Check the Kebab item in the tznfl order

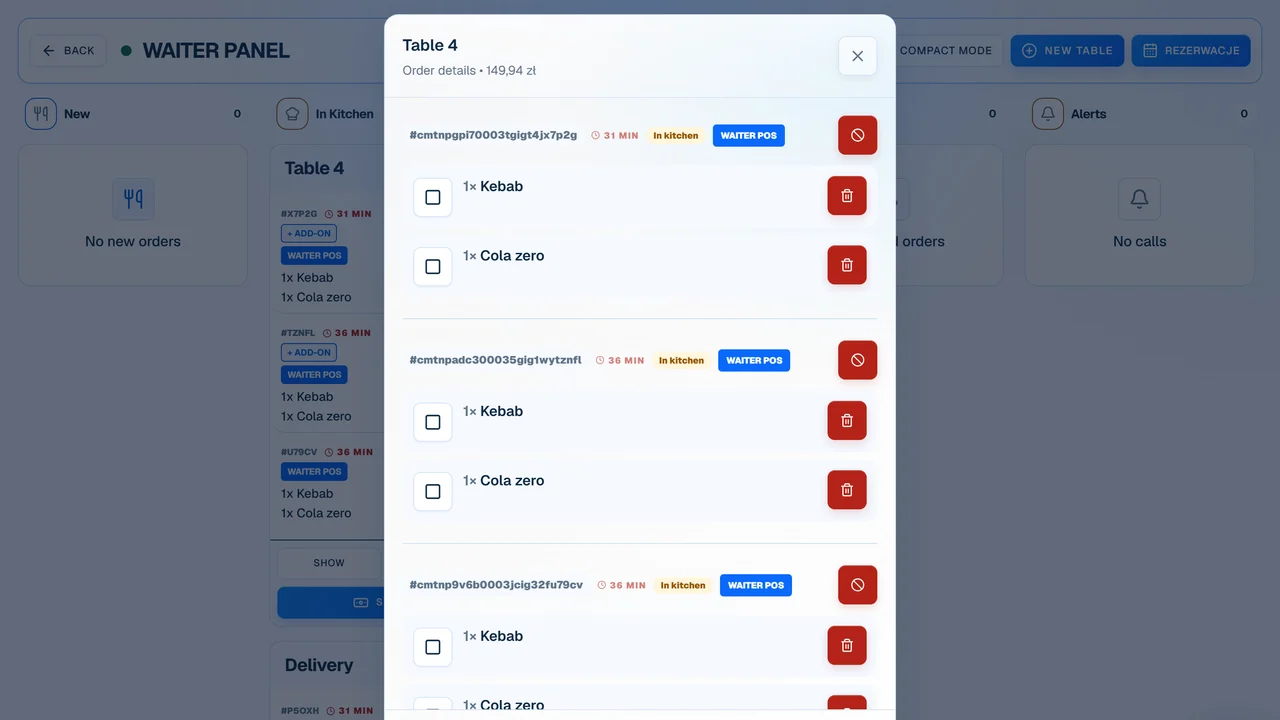(433, 422)
